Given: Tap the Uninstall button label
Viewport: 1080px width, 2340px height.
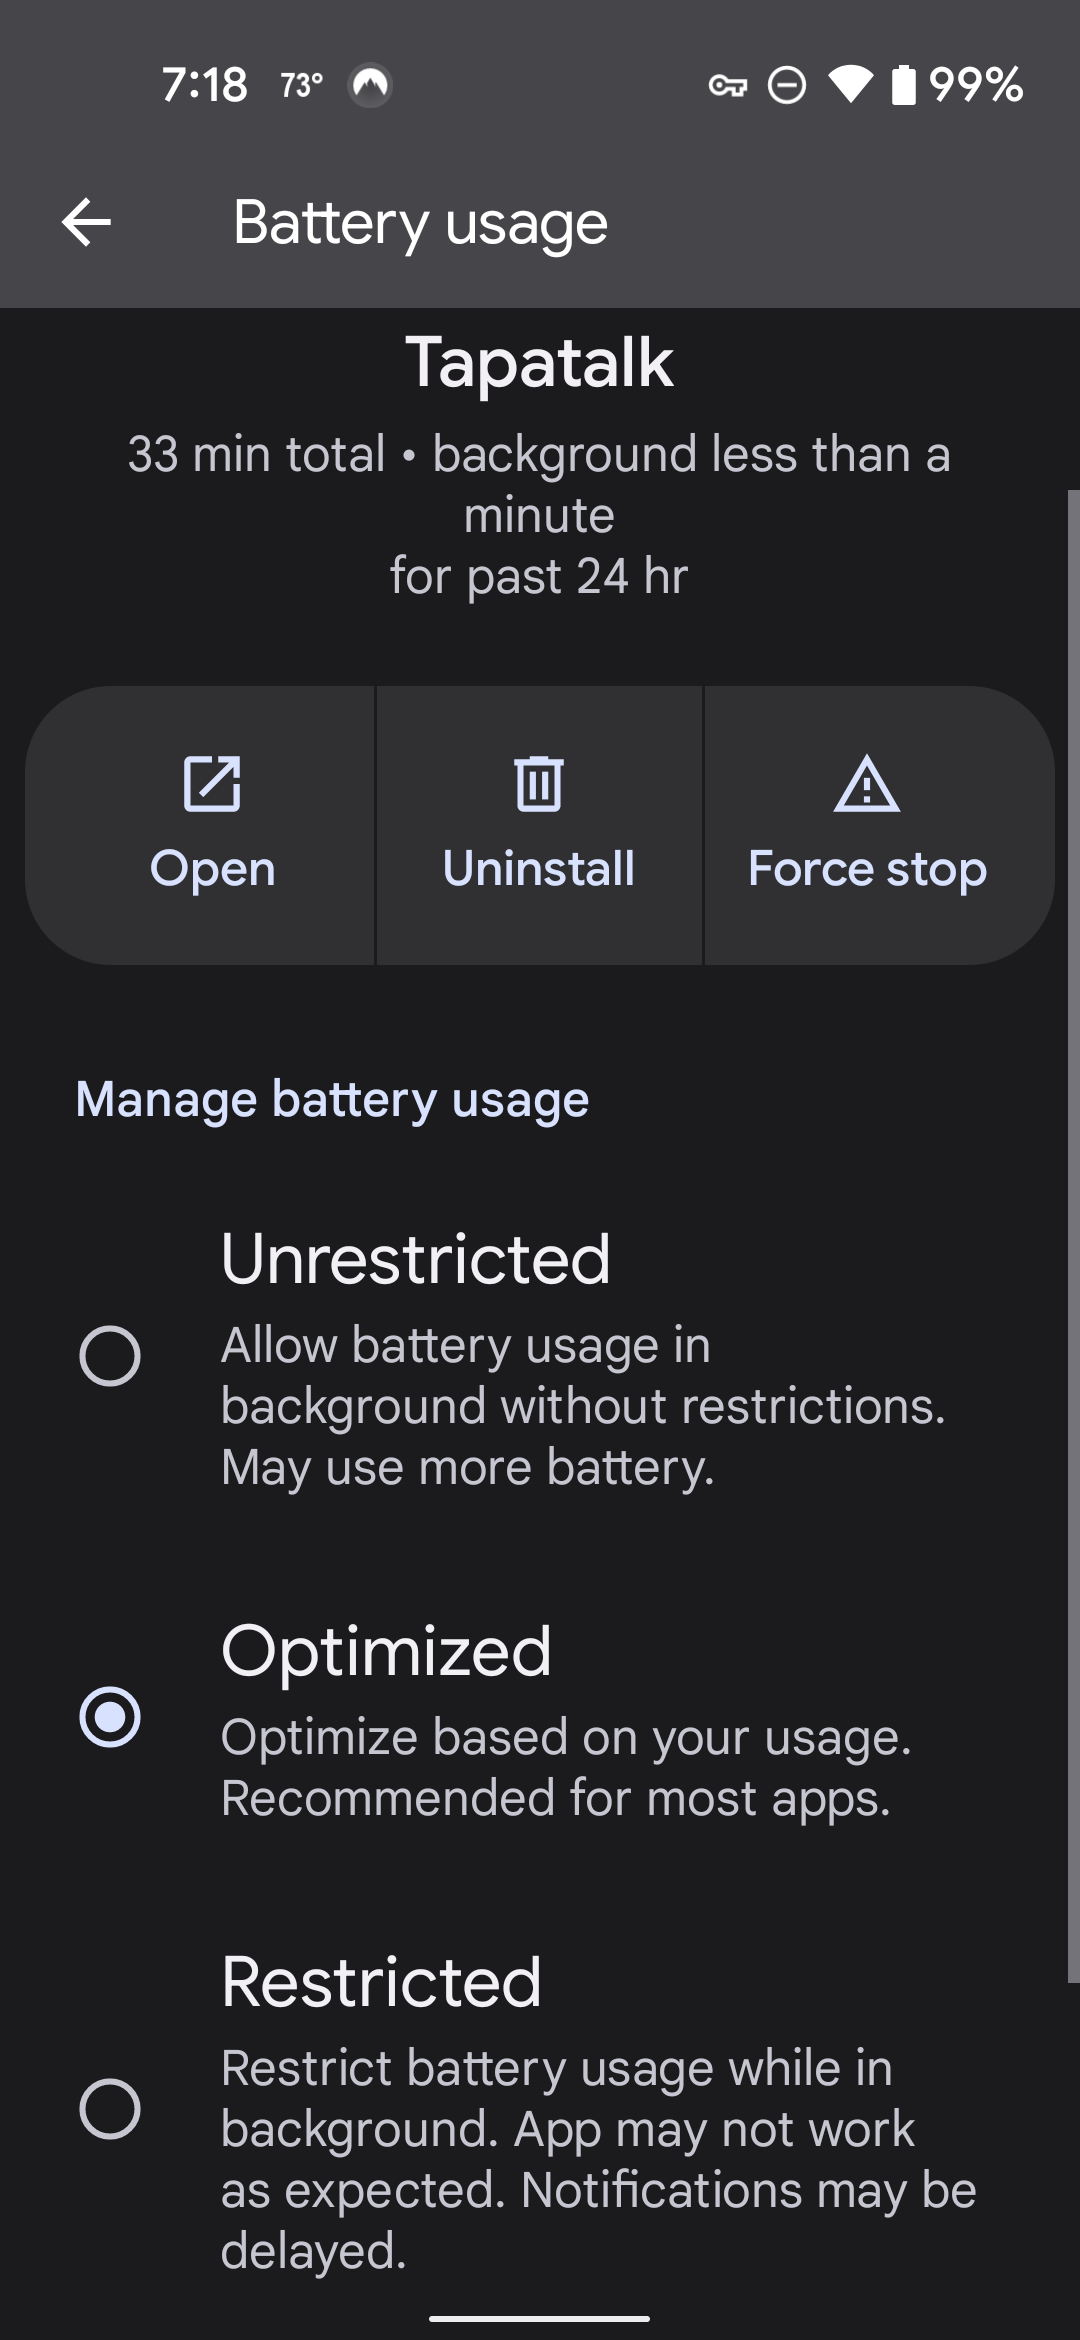Looking at the screenshot, I should pyautogui.click(x=539, y=868).
